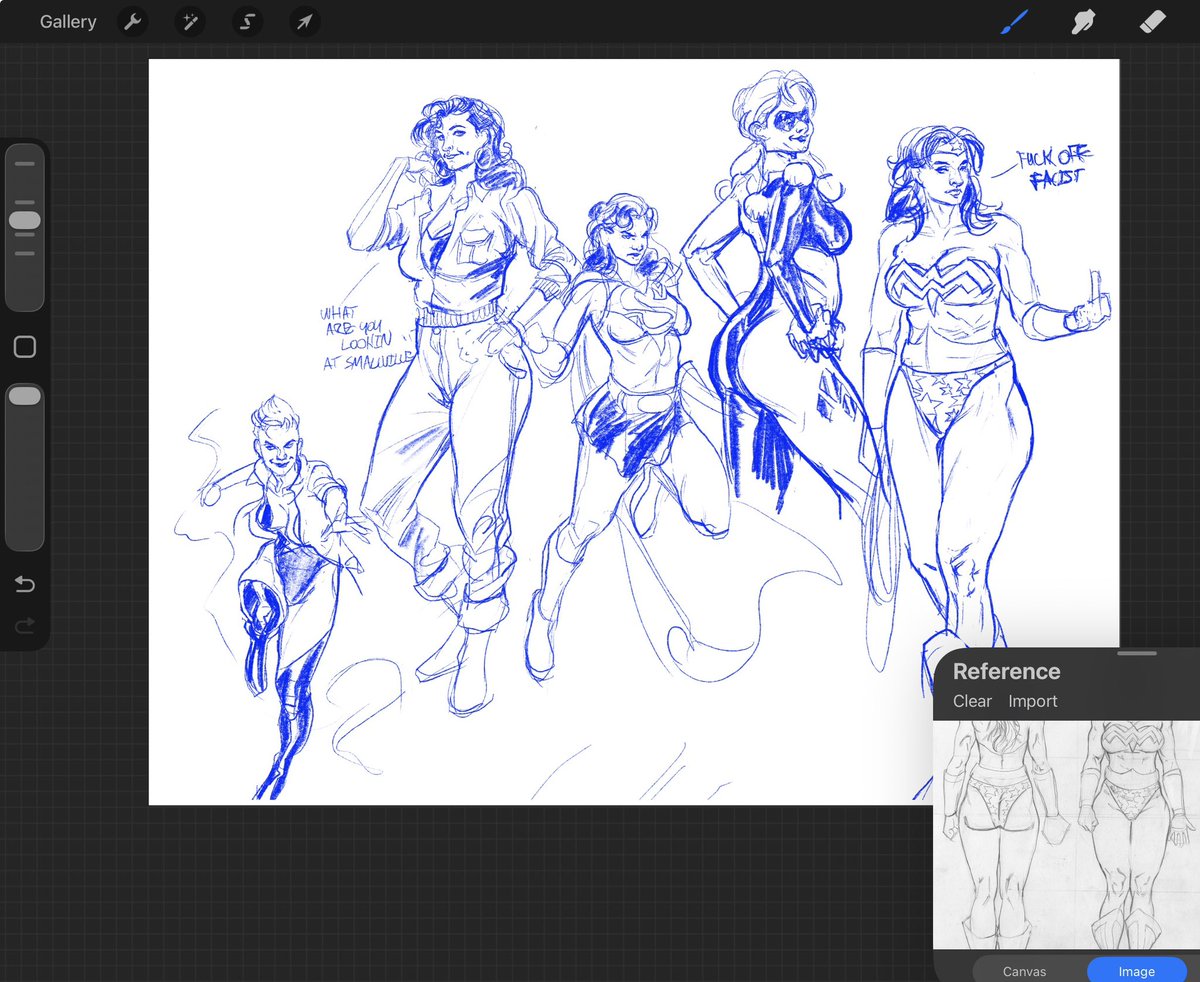The image size is (1200, 982).
Task: Open the Adjustments magic wand panel
Action: [x=190, y=21]
